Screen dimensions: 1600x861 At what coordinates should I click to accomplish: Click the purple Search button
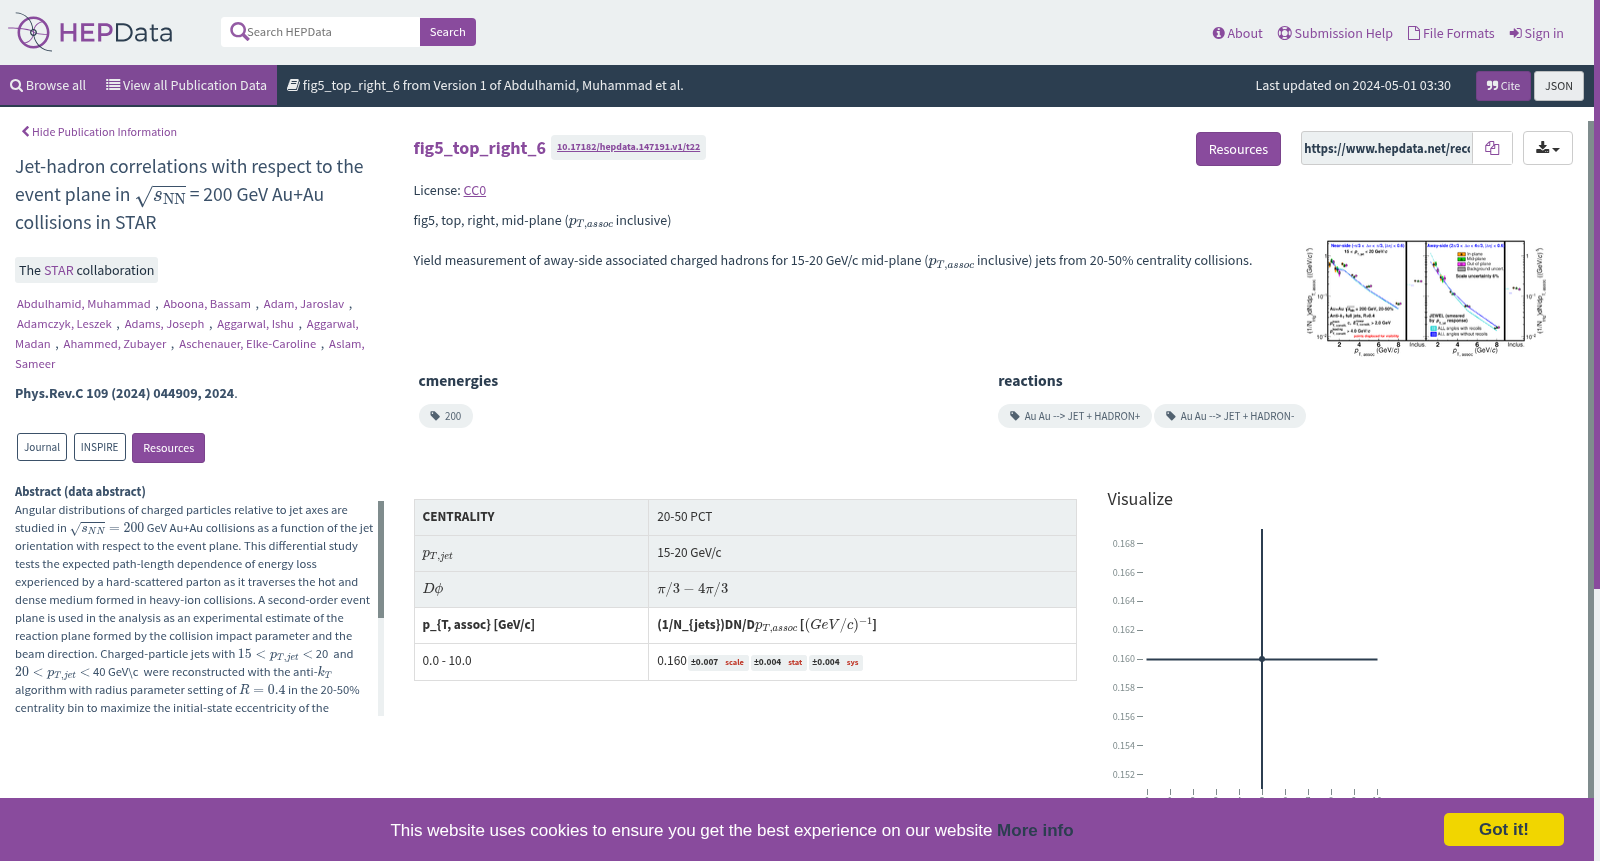447,32
